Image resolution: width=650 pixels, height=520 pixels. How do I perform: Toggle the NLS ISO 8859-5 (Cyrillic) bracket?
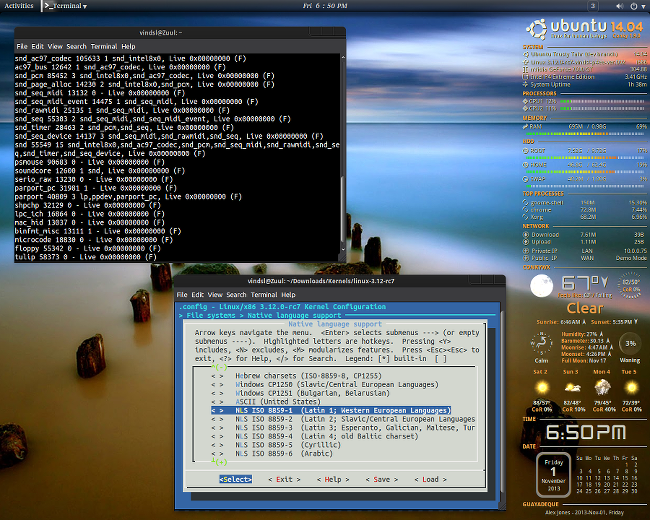[217, 445]
